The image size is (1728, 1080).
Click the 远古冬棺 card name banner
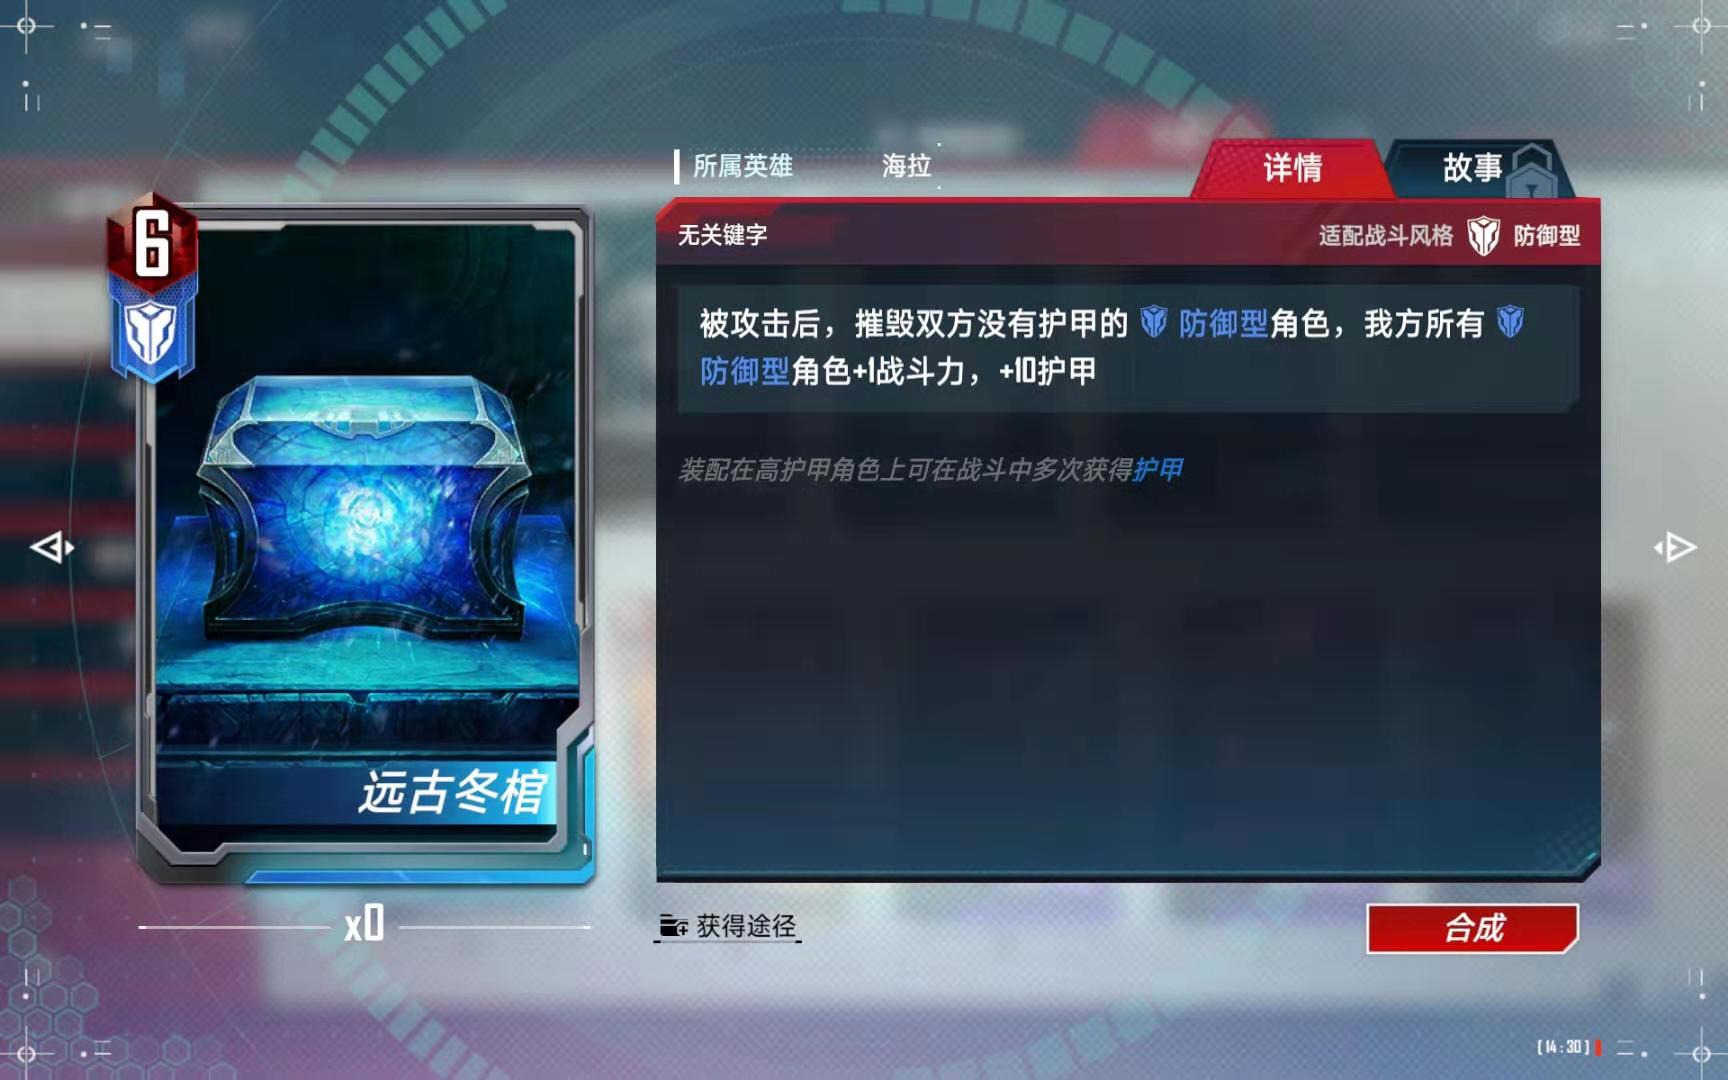click(452, 793)
